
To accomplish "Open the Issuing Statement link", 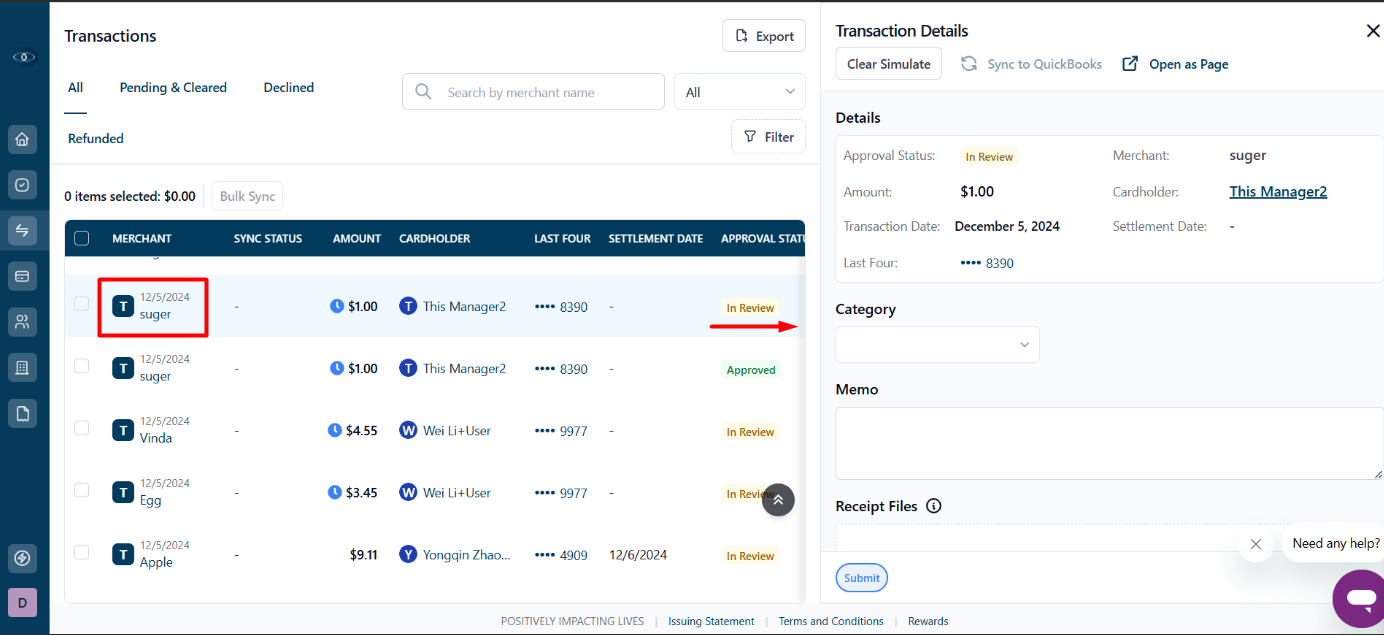I will 711,621.
